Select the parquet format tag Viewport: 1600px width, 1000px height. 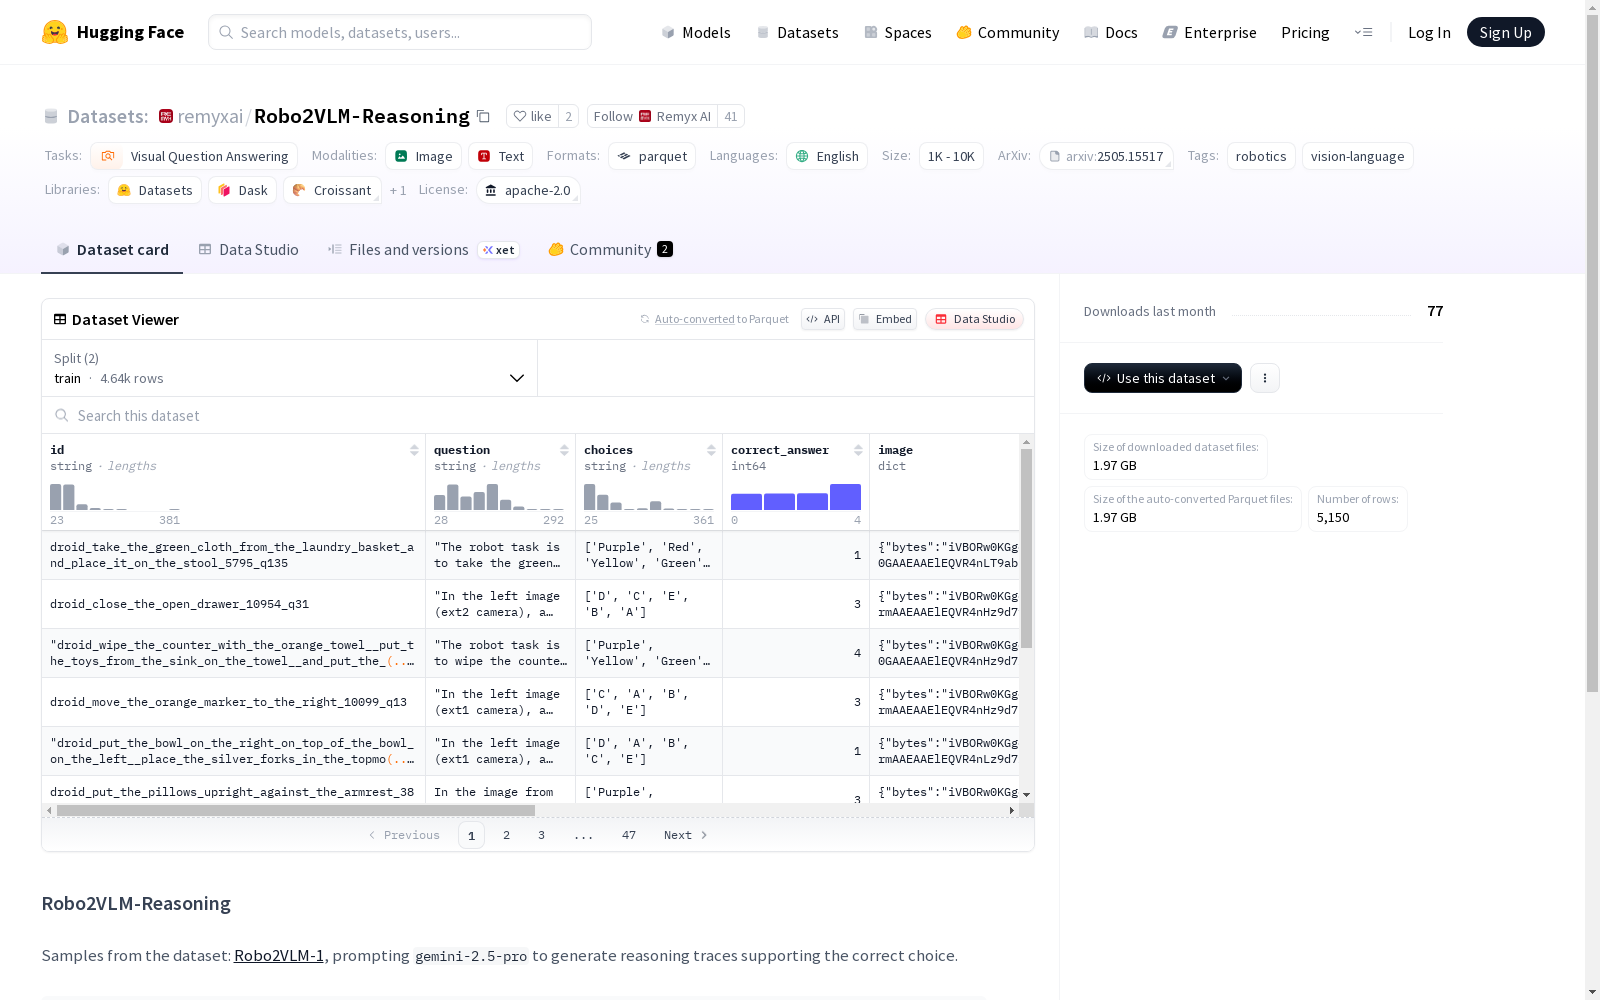click(652, 156)
